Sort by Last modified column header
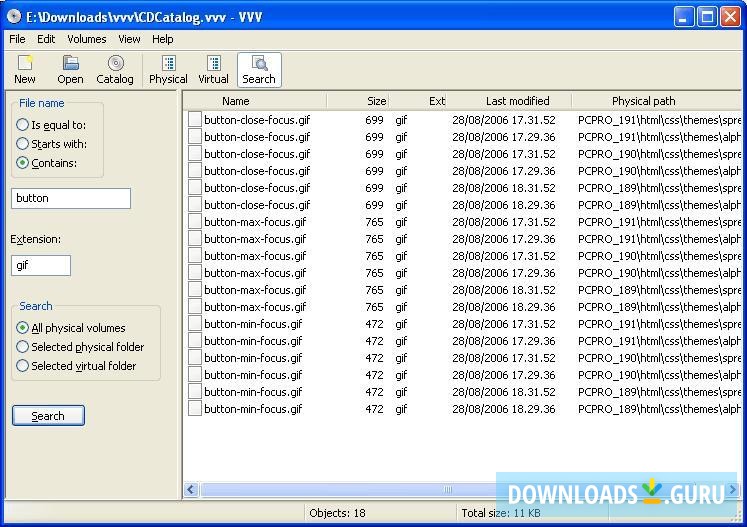This screenshot has width=747, height=527. (509, 101)
